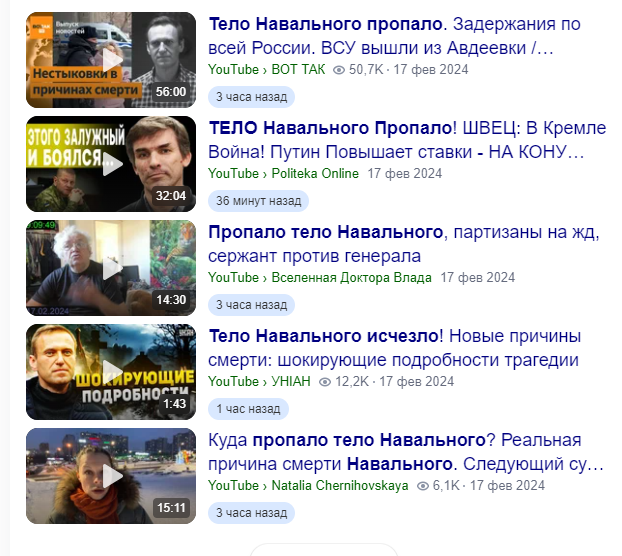Screen dimensions: 622x556
Task: Click the '1 час назад' tag
Action: (x=248, y=408)
